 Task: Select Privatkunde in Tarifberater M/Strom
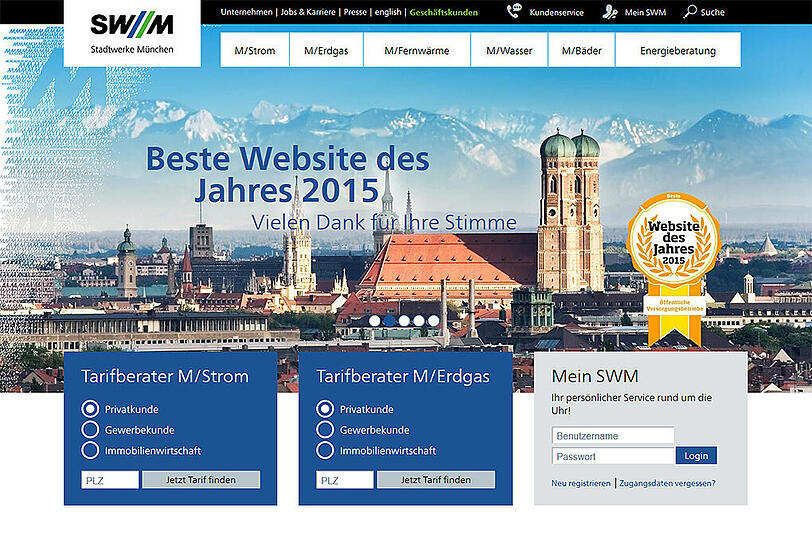point(90,409)
